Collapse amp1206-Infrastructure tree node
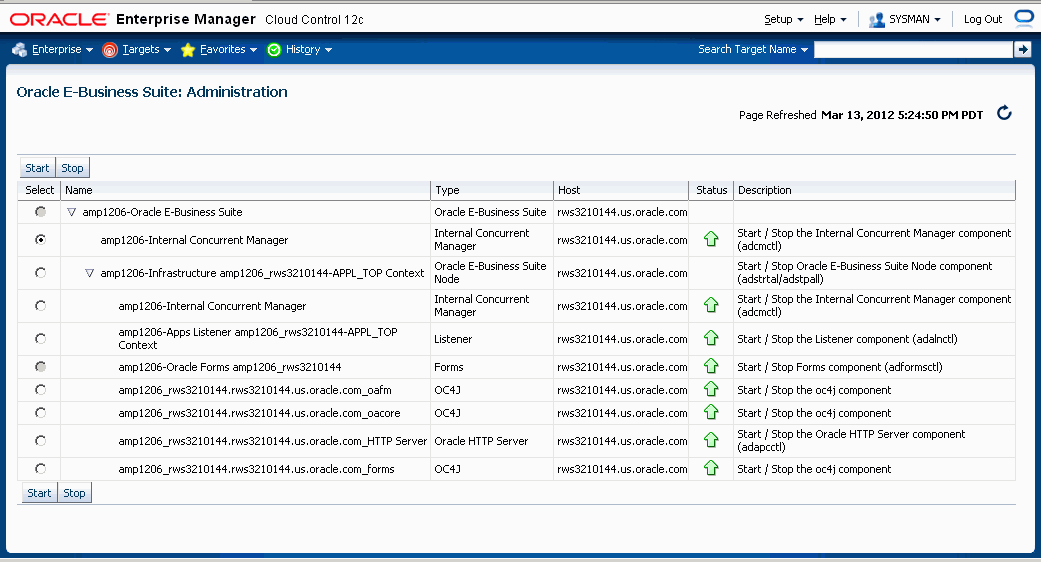Screen dimensions: 1041x562 click(x=90, y=273)
